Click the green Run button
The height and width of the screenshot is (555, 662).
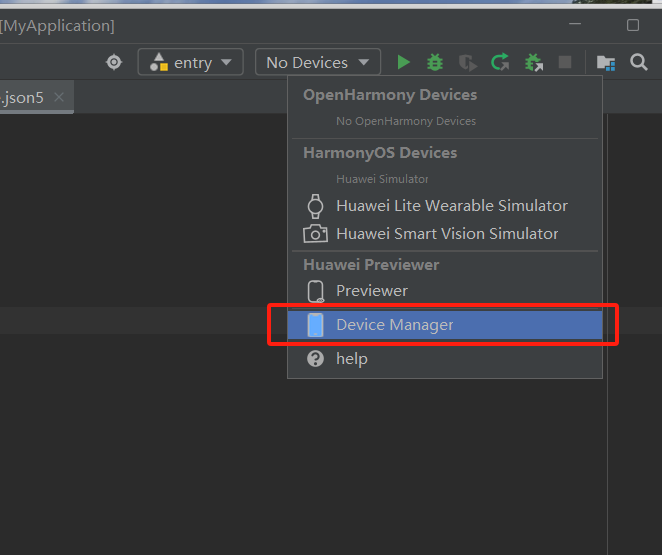[x=404, y=62]
